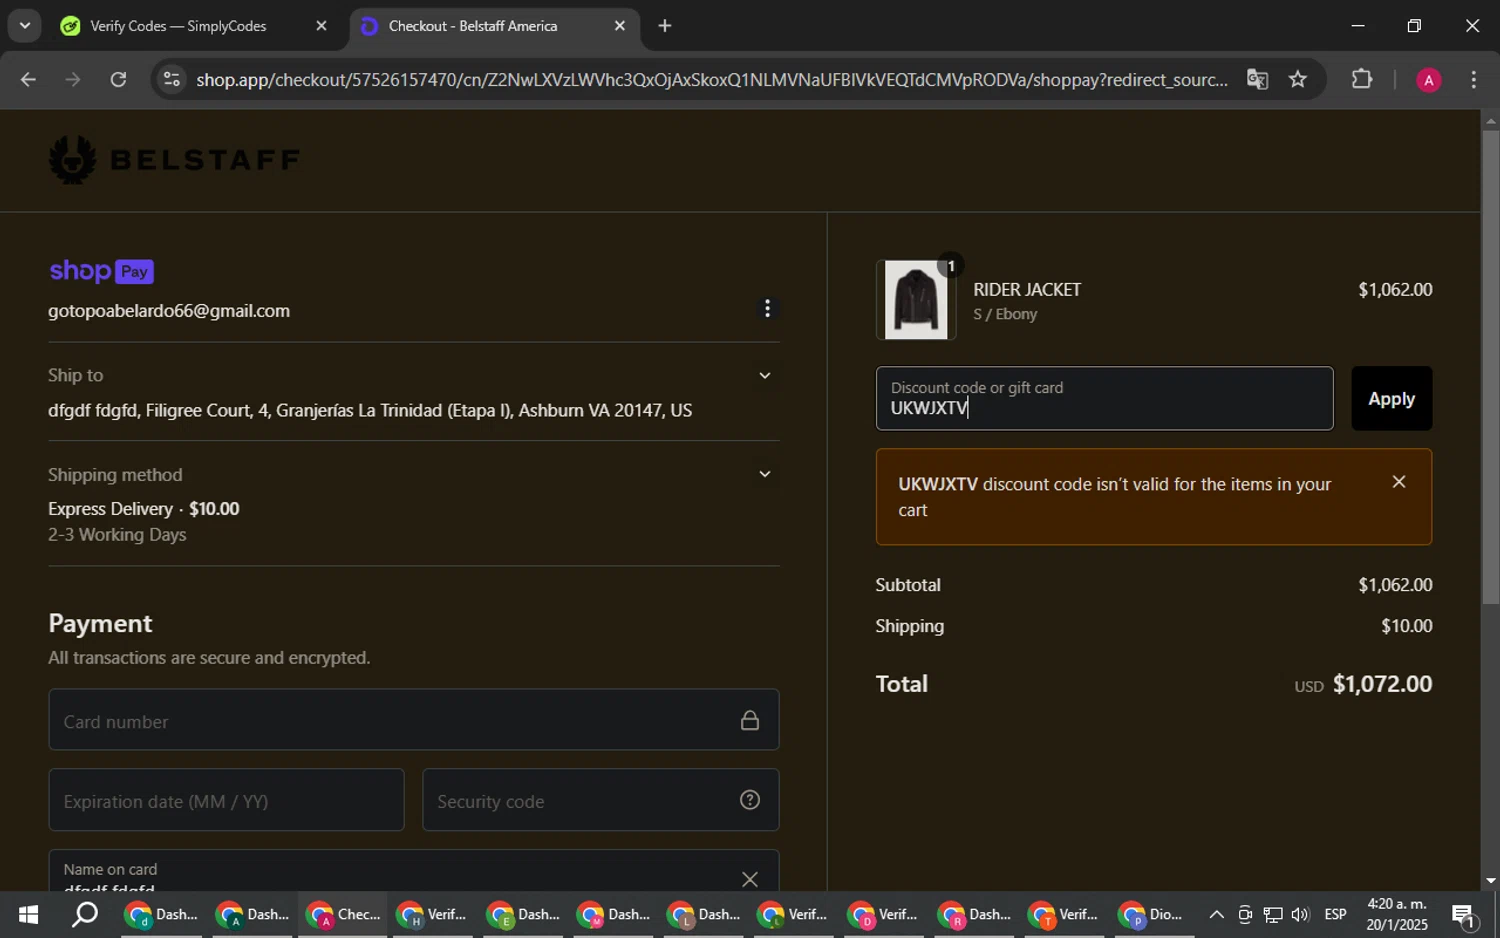Click the email gotopoabelardo66@gmail.com
Screen dimensions: 1500x938
pyautogui.click(x=169, y=311)
